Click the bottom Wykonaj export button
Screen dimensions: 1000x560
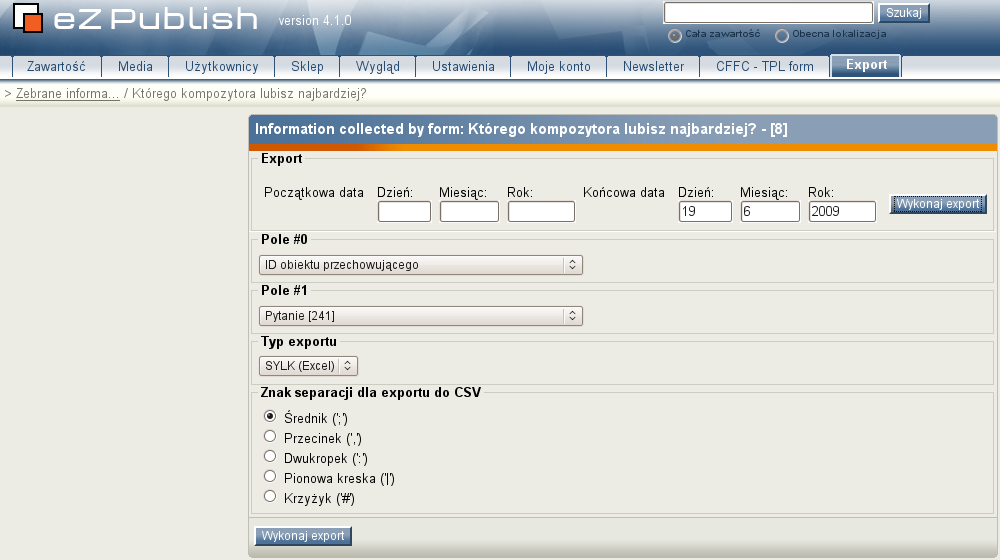[303, 536]
